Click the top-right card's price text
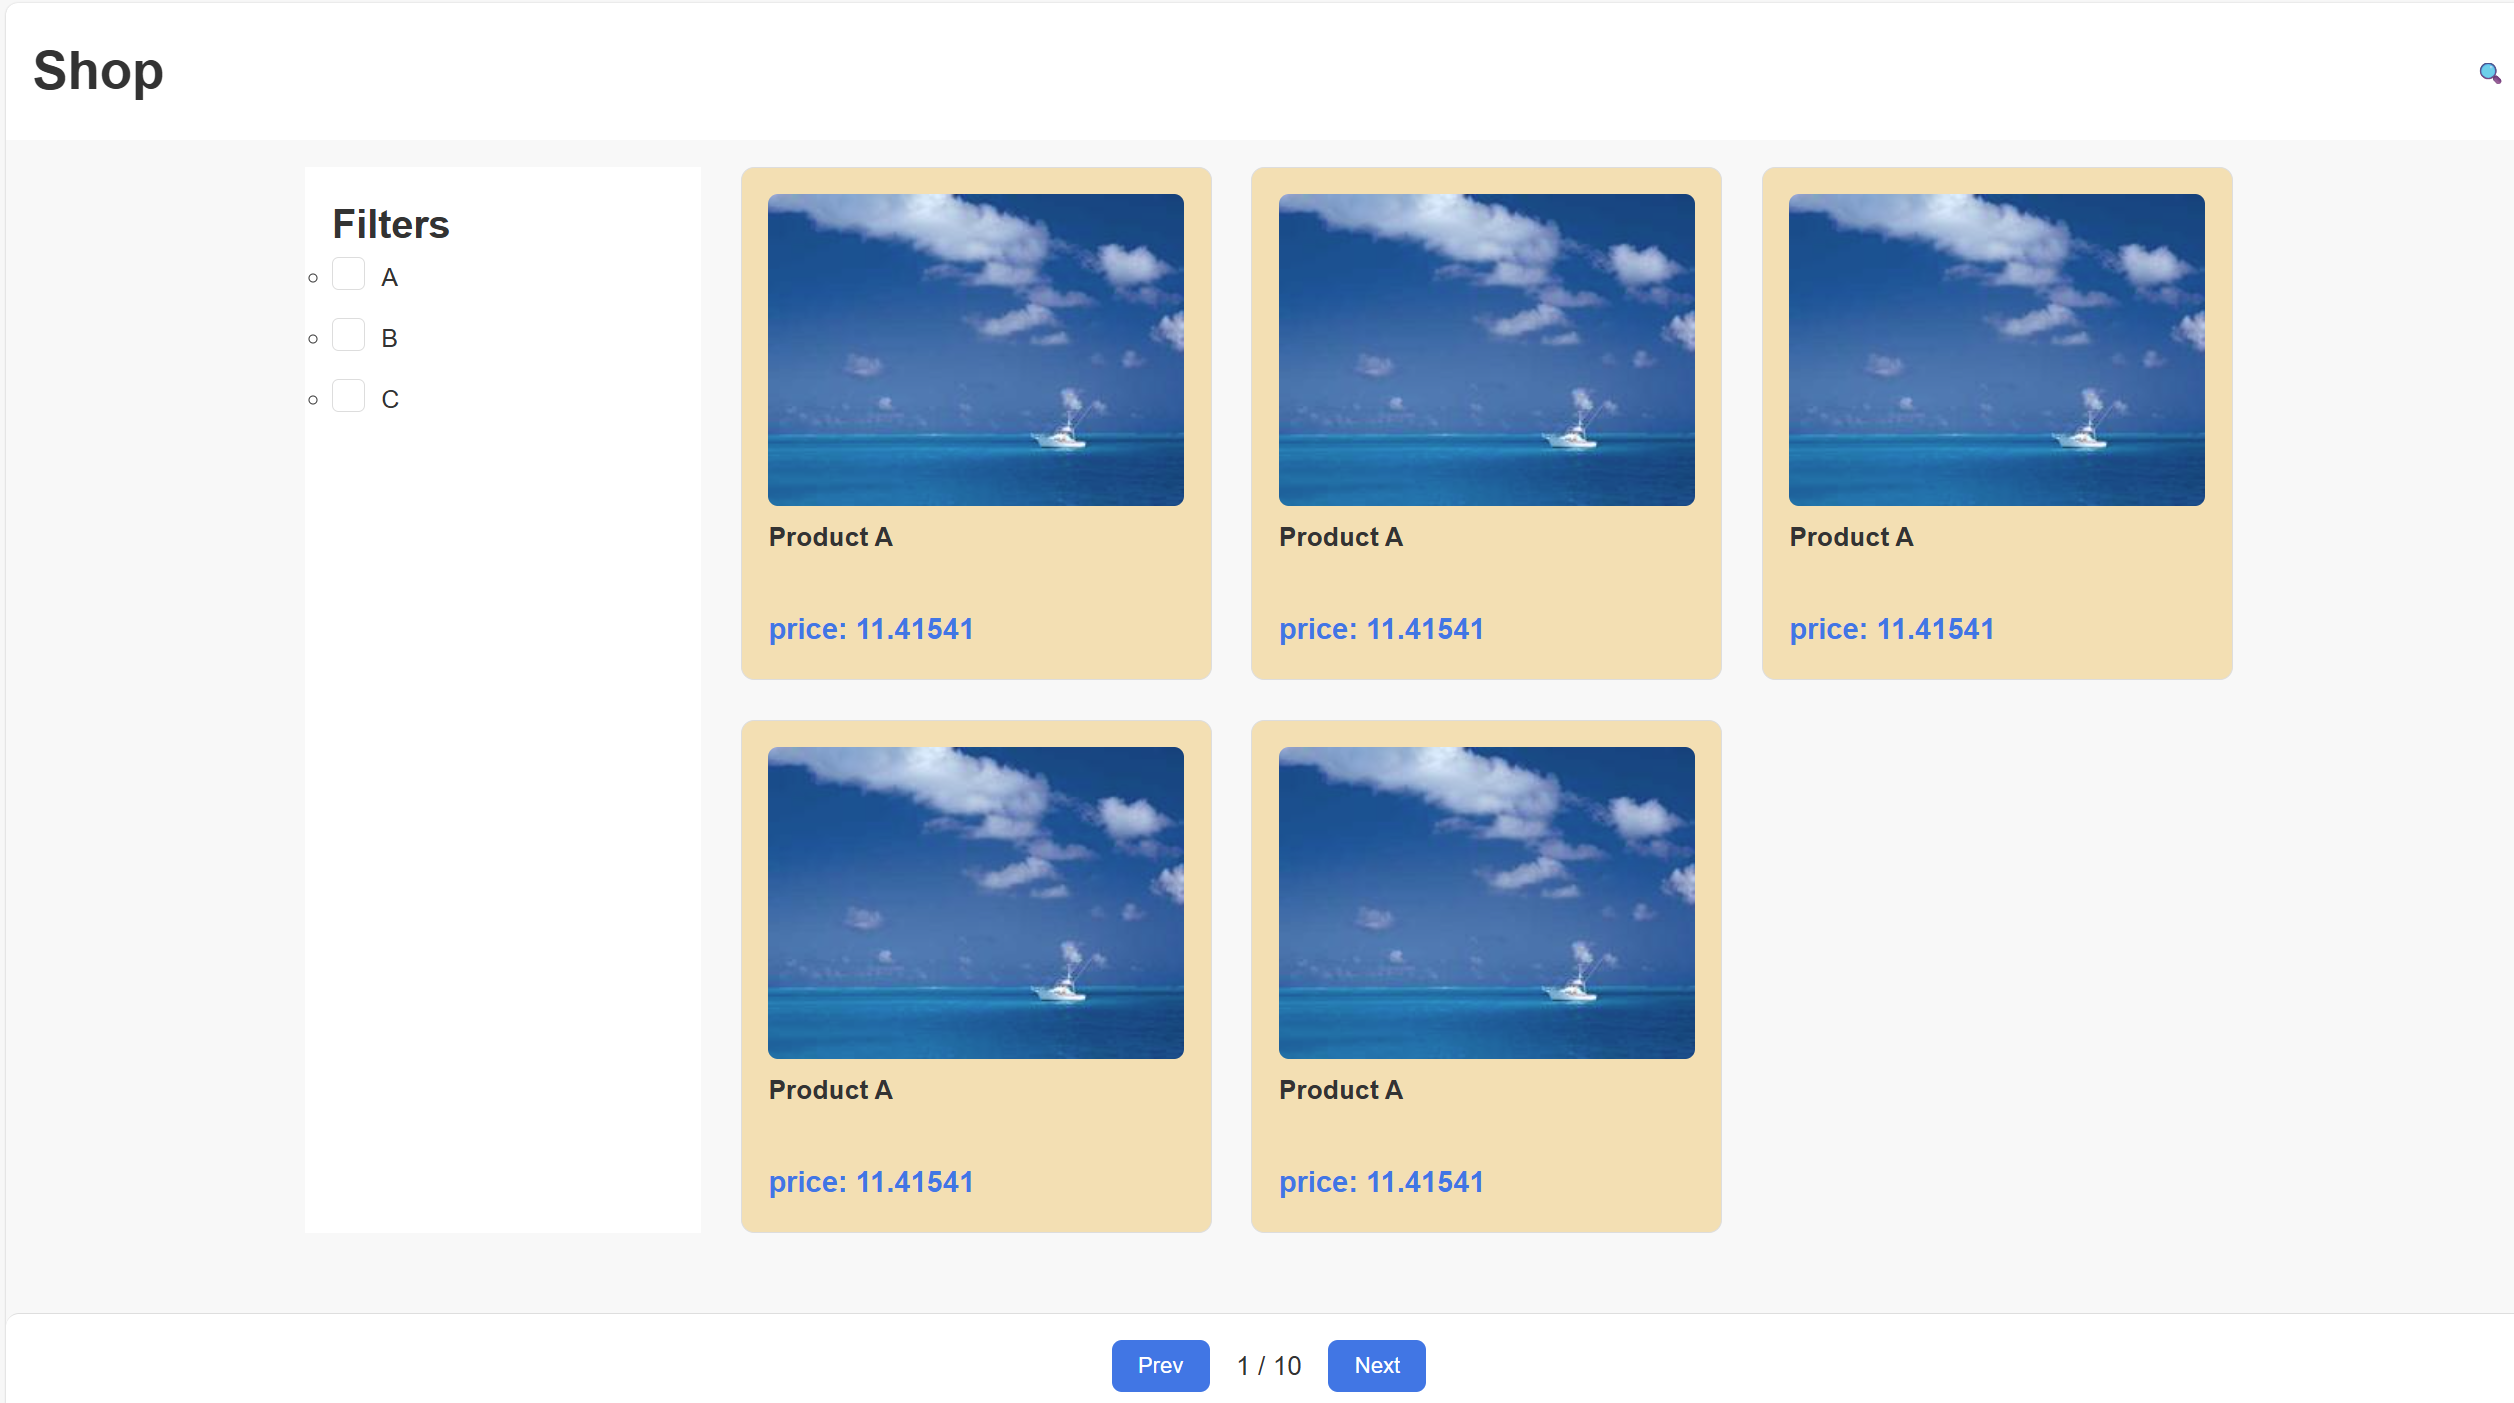This screenshot has width=2514, height=1403. (1891, 629)
